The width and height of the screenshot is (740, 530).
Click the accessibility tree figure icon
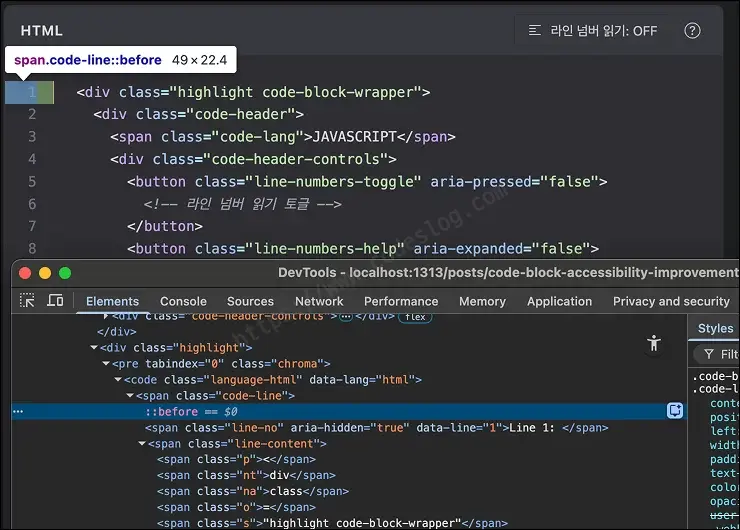(x=654, y=343)
